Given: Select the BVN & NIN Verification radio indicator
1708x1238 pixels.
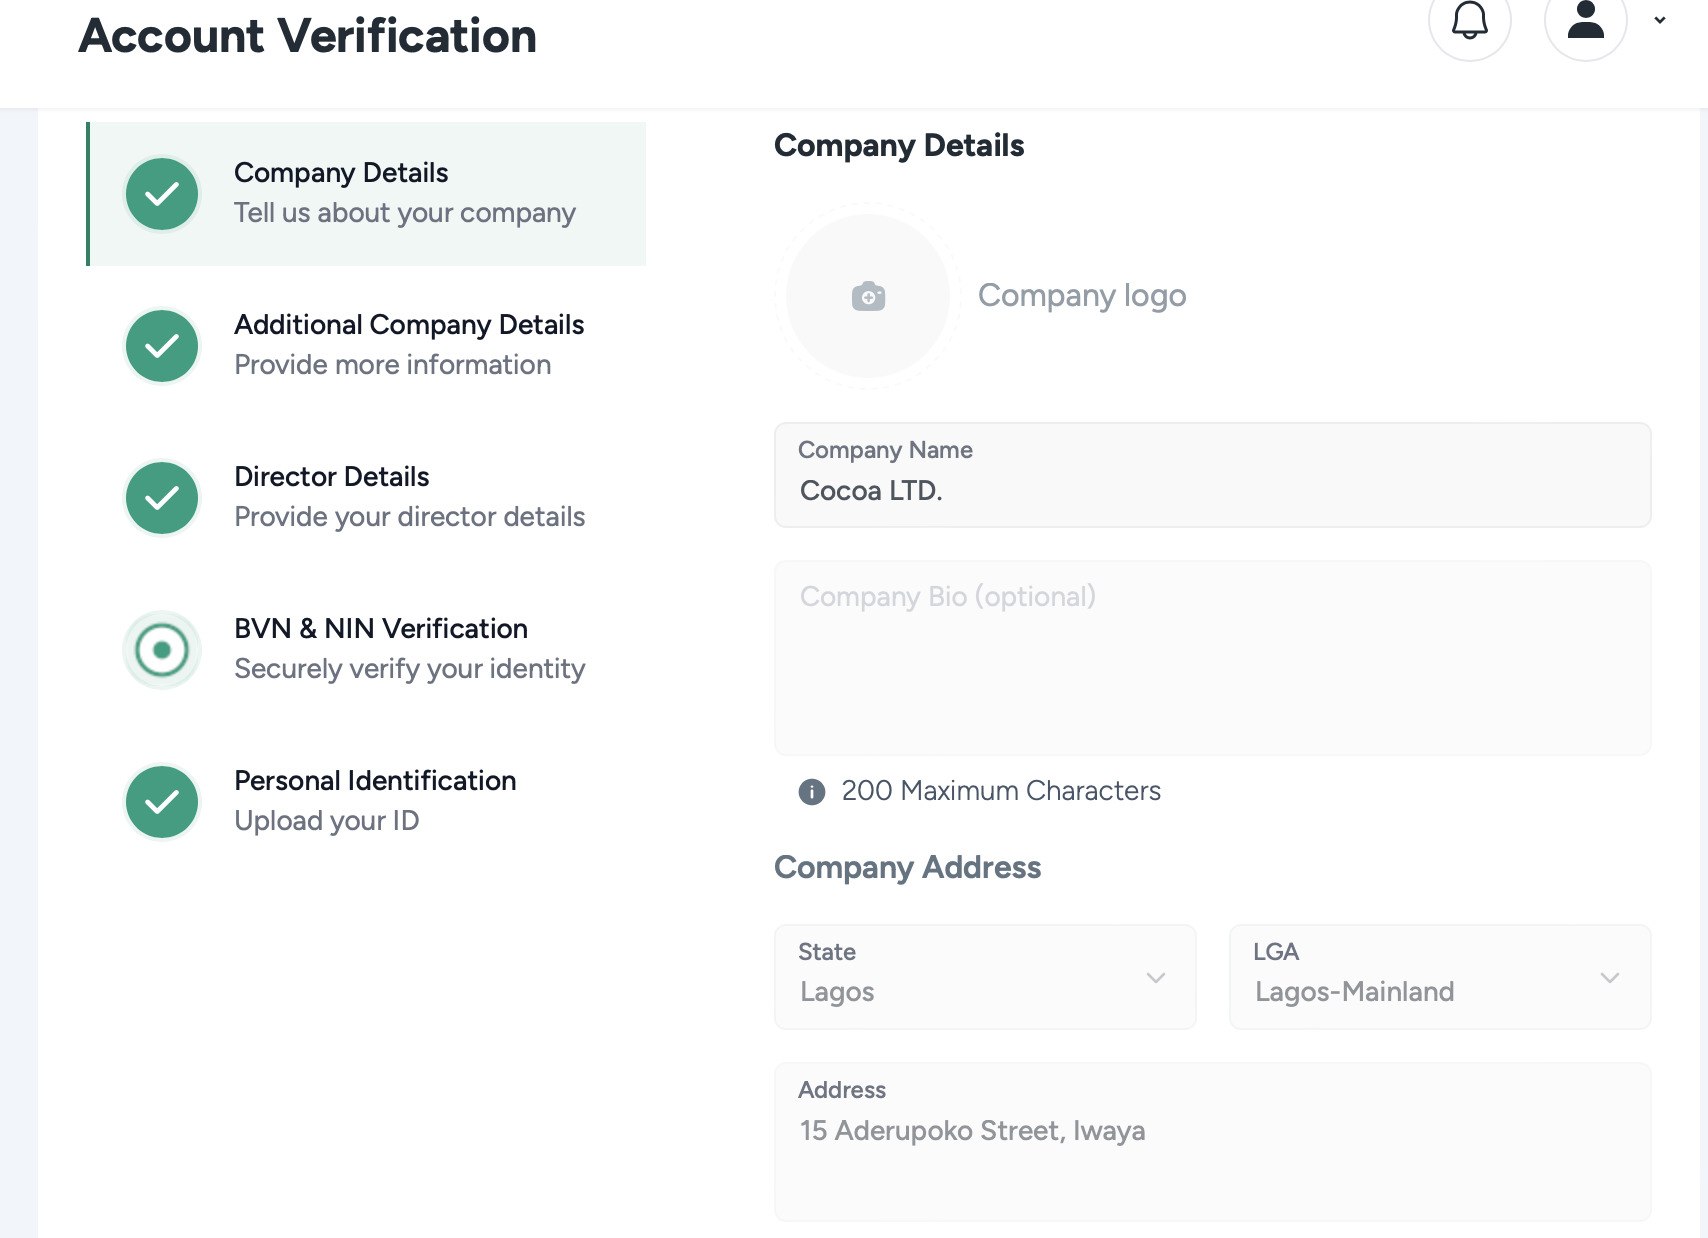Looking at the screenshot, I should [x=162, y=650].
